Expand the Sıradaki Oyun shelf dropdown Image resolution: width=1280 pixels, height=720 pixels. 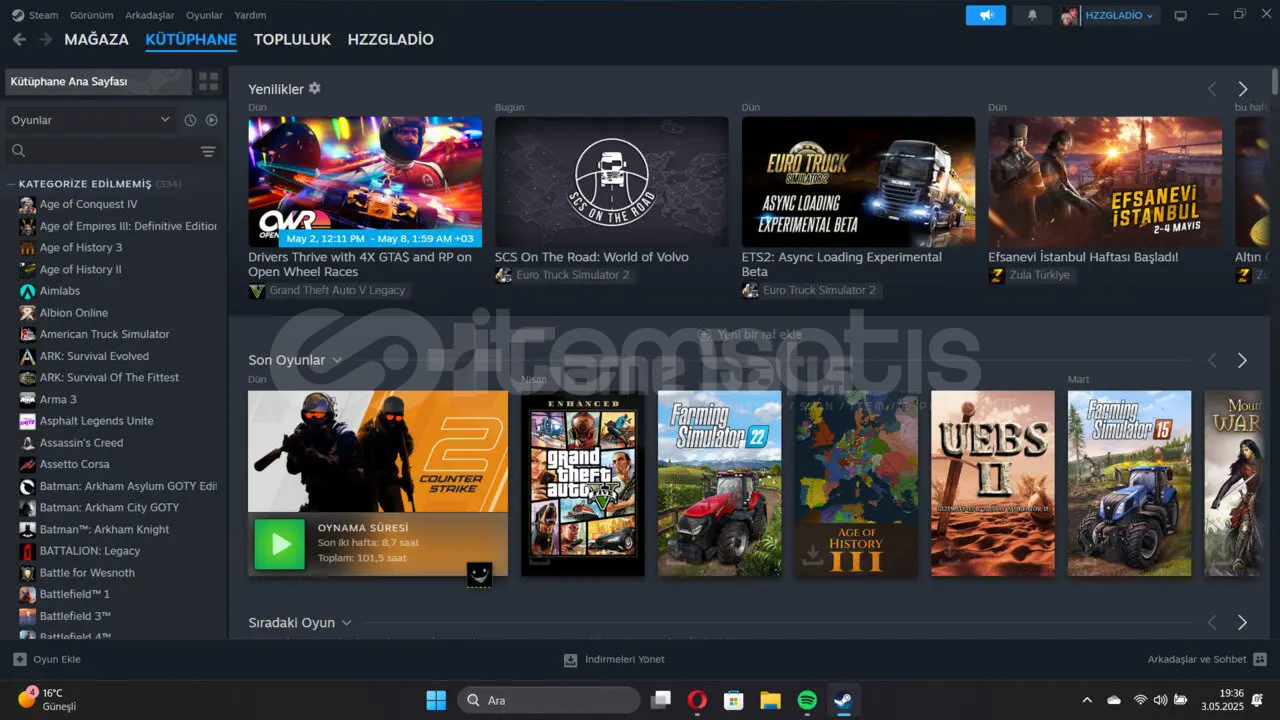coord(347,622)
